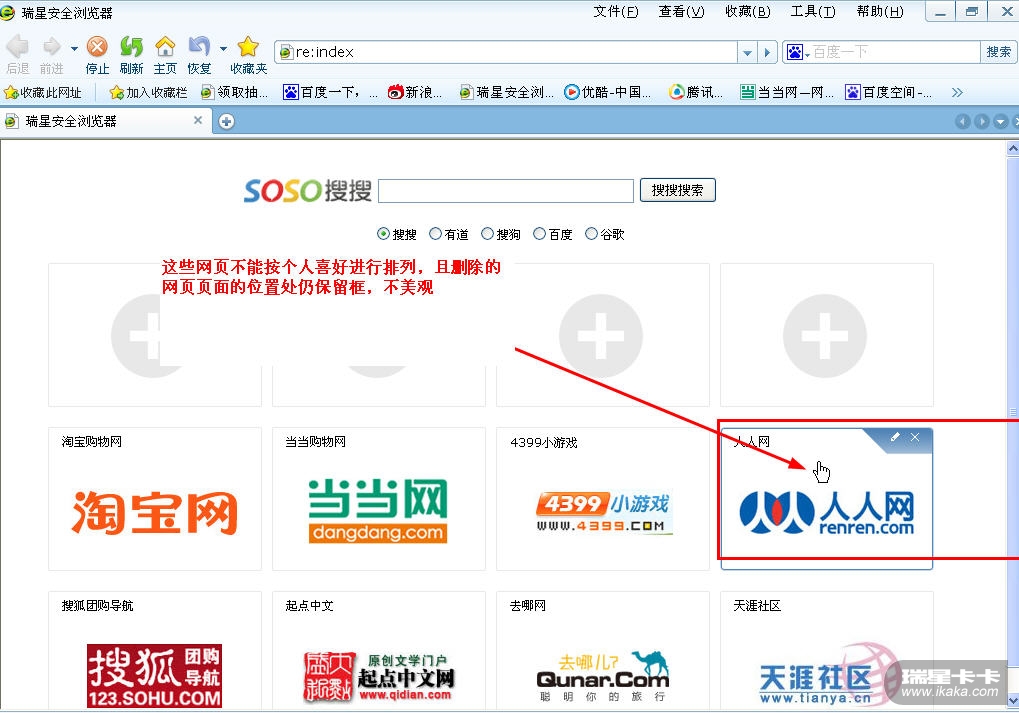The image size is (1019, 713).
Task: Open the 人人网 renren.com tile
Action: click(827, 499)
